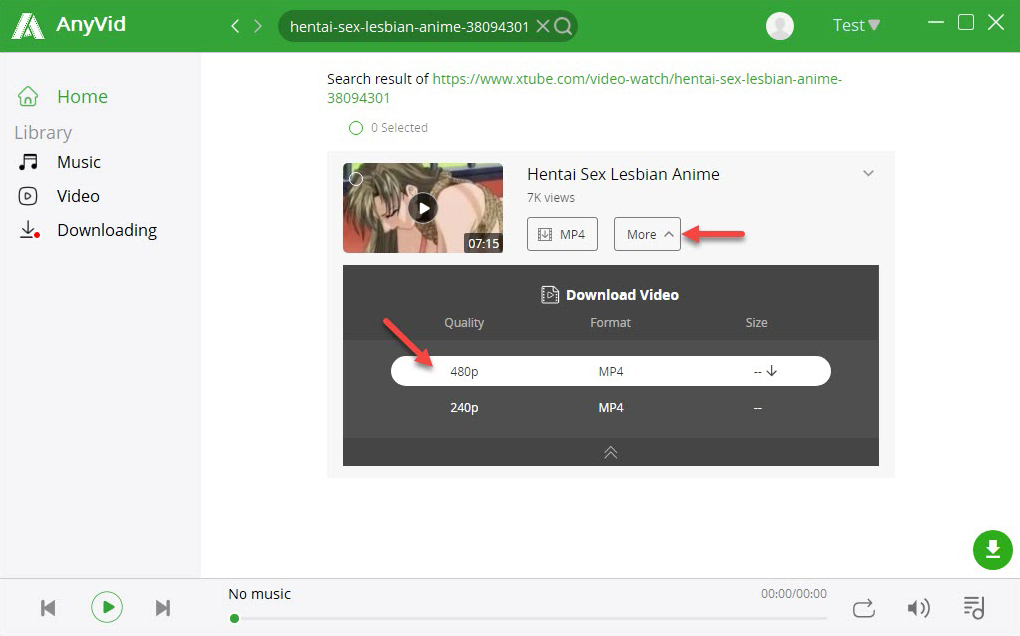
Task: Open the Video library
Action: [78, 196]
